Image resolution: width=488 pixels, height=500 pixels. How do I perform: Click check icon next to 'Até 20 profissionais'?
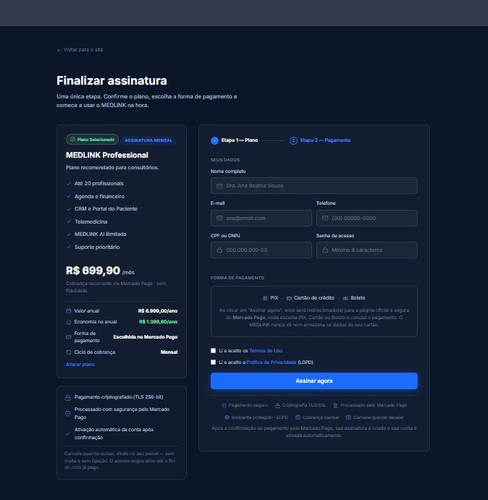click(69, 184)
